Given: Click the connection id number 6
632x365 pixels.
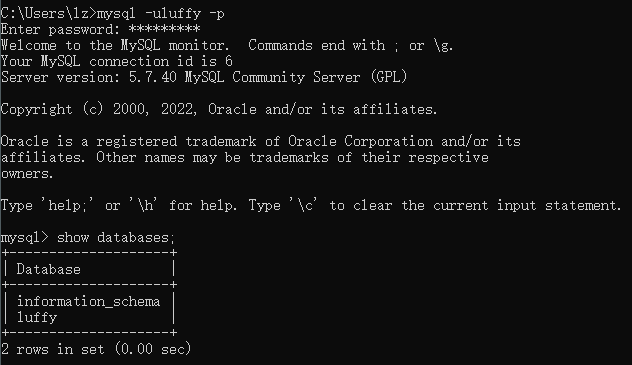Looking at the screenshot, I should pos(229,61).
